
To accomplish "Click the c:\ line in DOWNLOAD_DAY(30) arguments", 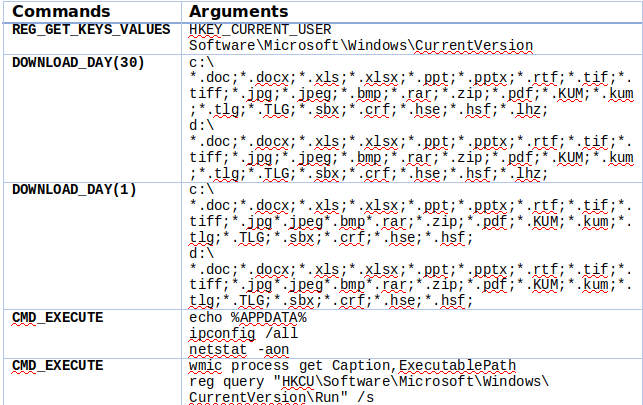I will pyautogui.click(x=200, y=62).
